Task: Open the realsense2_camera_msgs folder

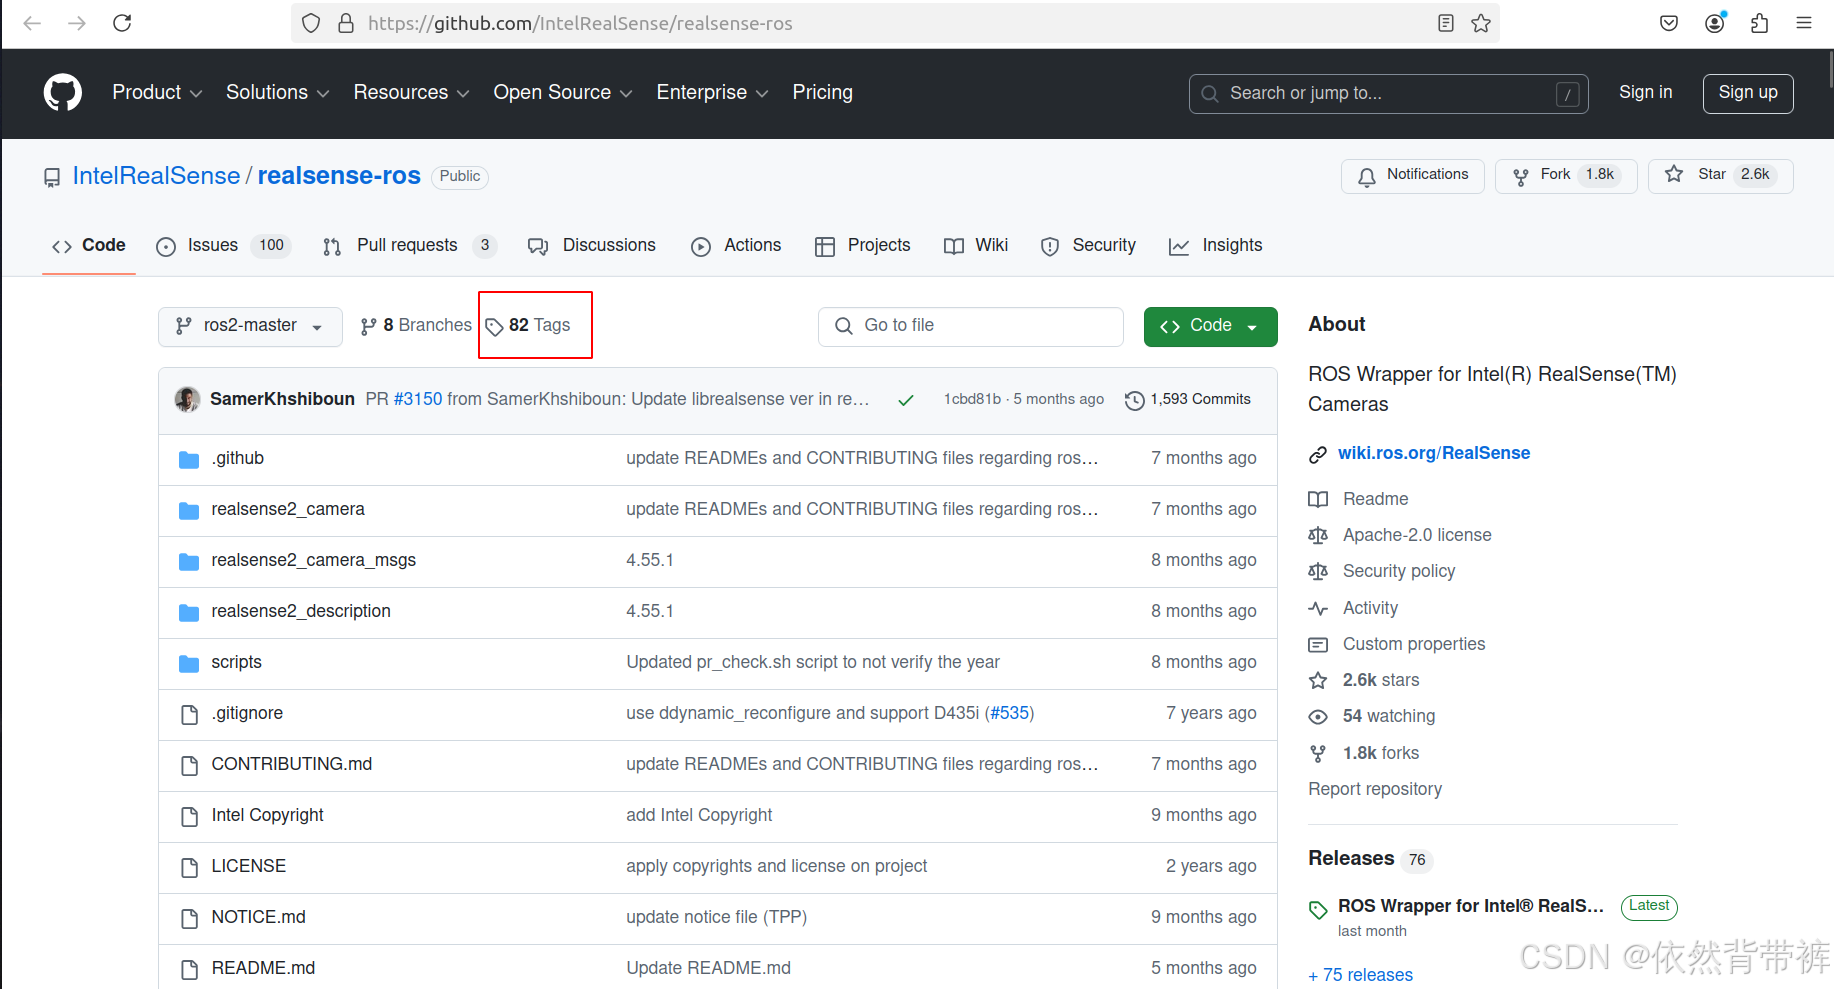Action: [x=314, y=561]
